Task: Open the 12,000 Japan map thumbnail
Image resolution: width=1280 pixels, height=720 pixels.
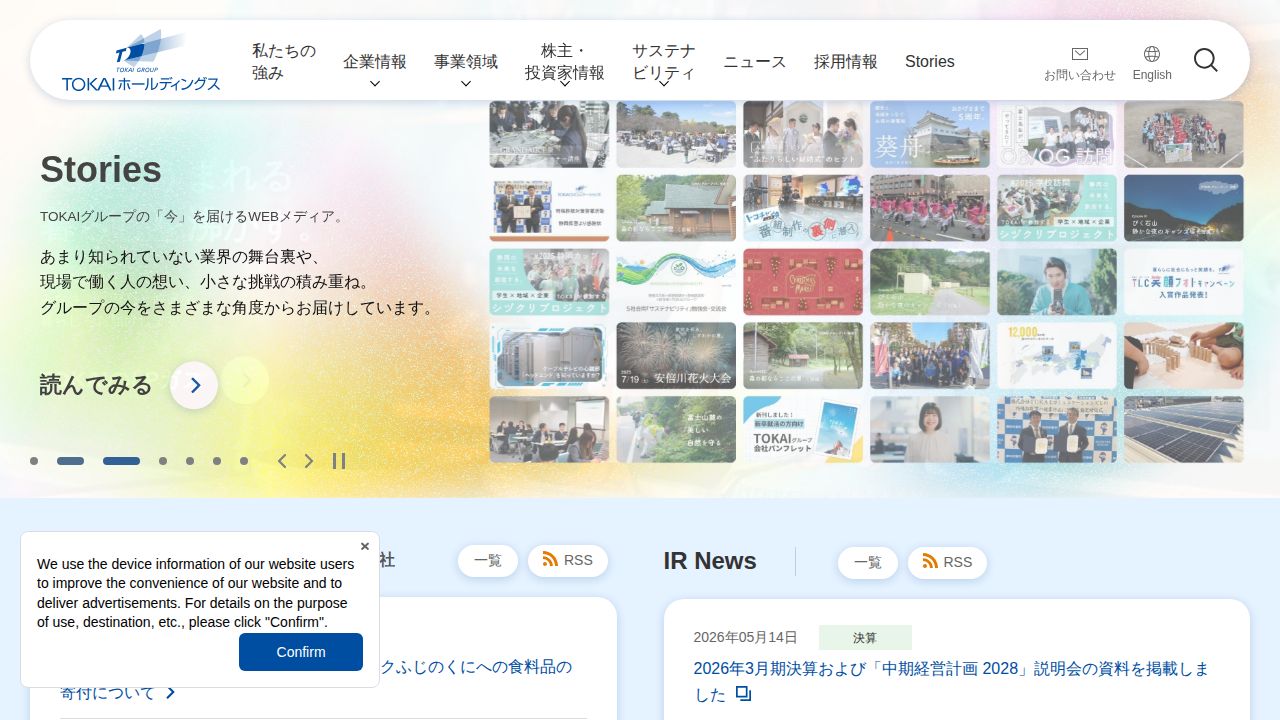Action: point(1057,356)
